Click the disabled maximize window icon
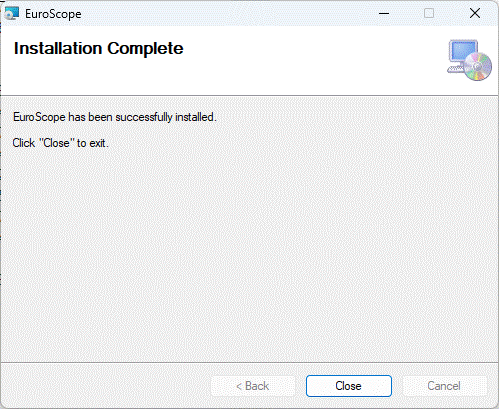The width and height of the screenshot is (499, 409). click(429, 14)
